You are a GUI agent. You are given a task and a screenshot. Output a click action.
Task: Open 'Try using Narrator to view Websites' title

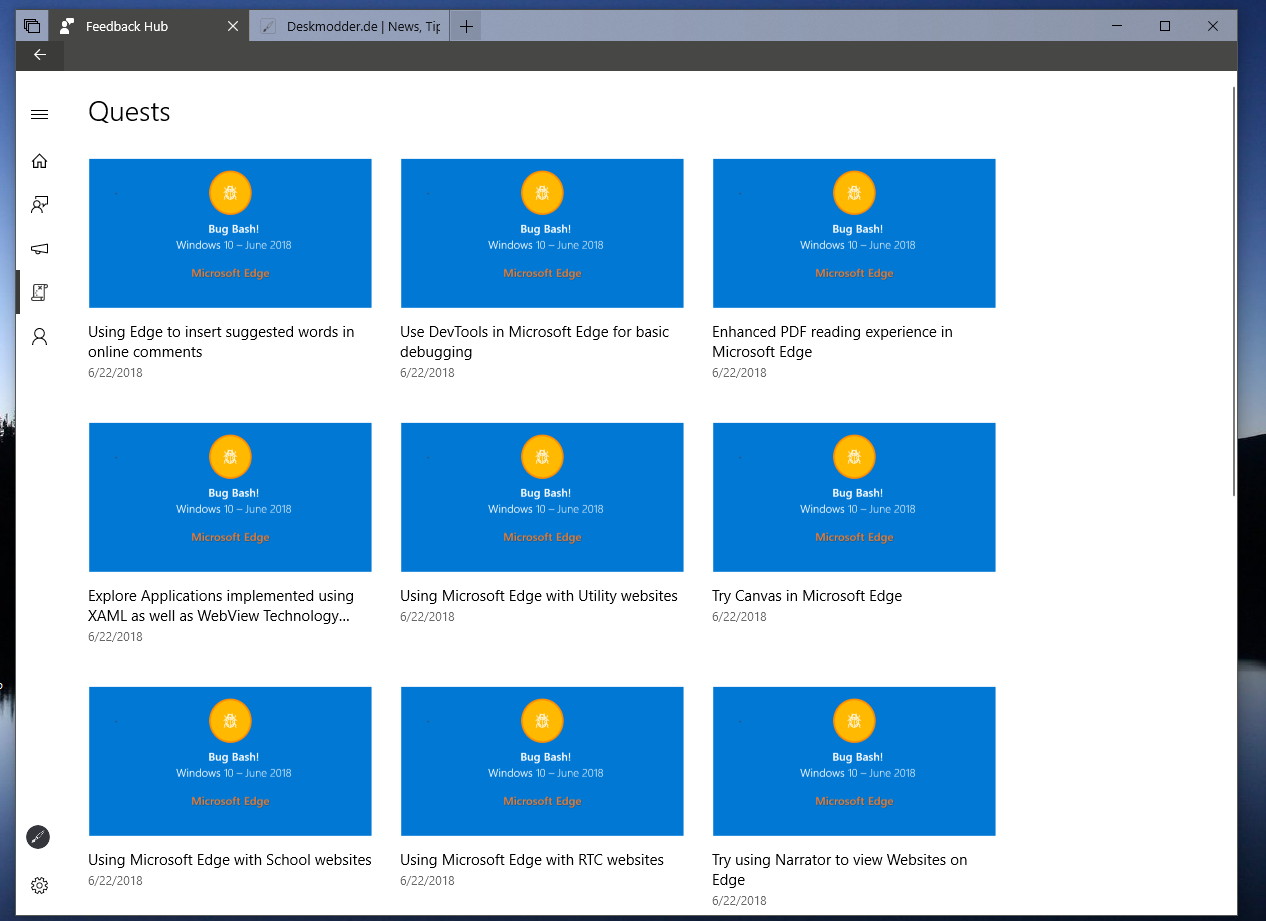click(840, 870)
